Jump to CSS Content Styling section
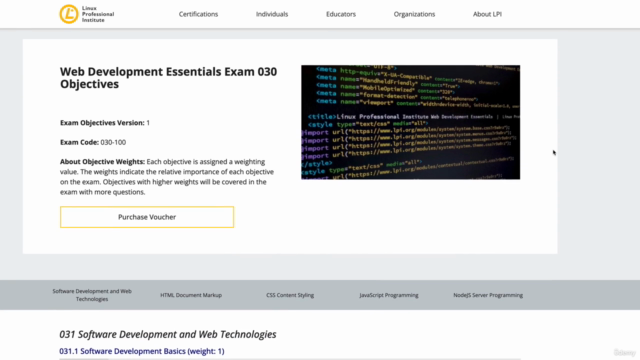 tap(290, 295)
